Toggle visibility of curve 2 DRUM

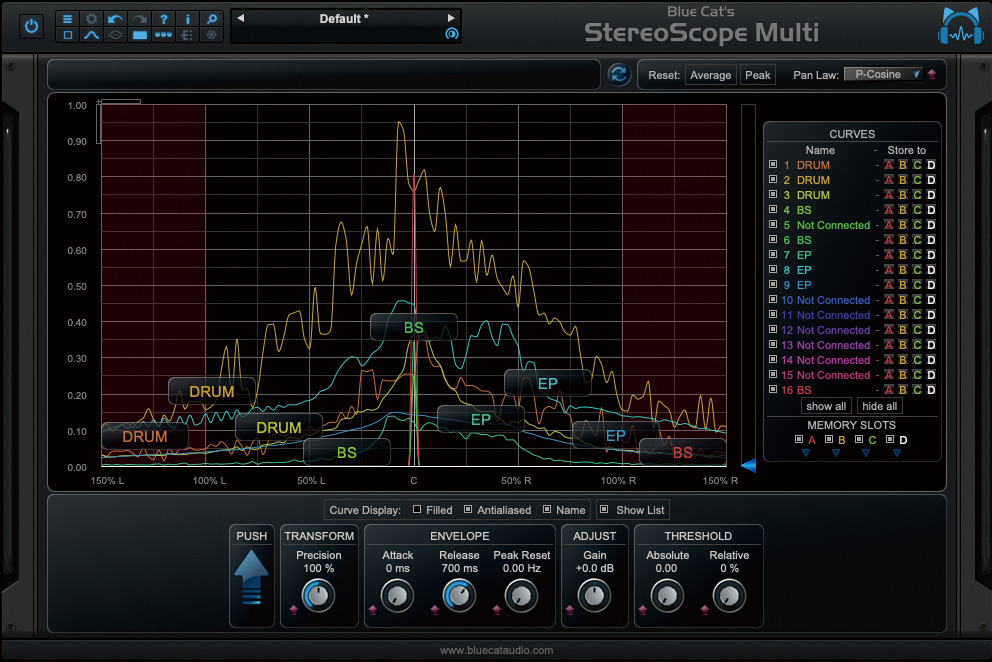point(773,179)
